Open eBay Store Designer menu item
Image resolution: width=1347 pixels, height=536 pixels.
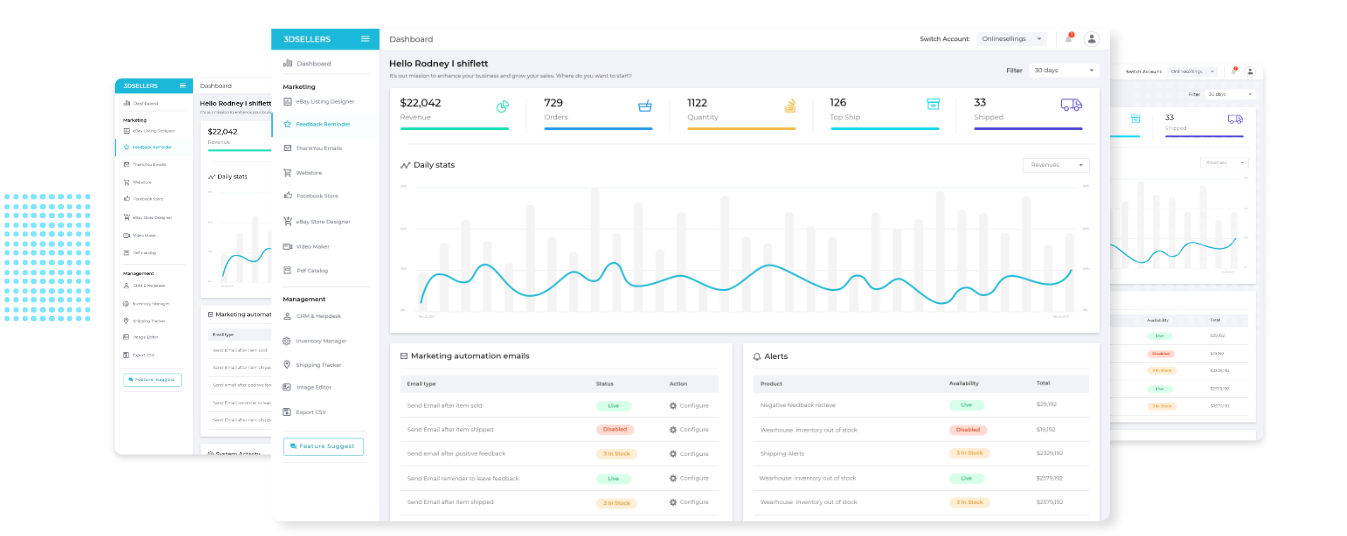pyautogui.click(x=325, y=222)
